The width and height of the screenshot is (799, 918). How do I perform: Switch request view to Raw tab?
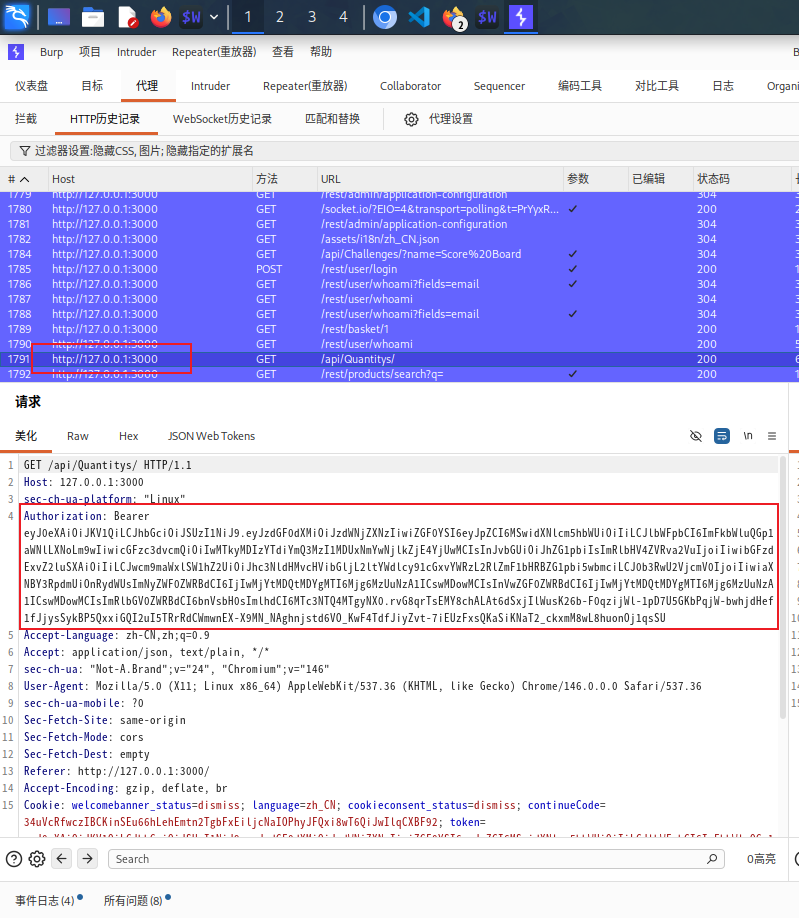tap(77, 436)
